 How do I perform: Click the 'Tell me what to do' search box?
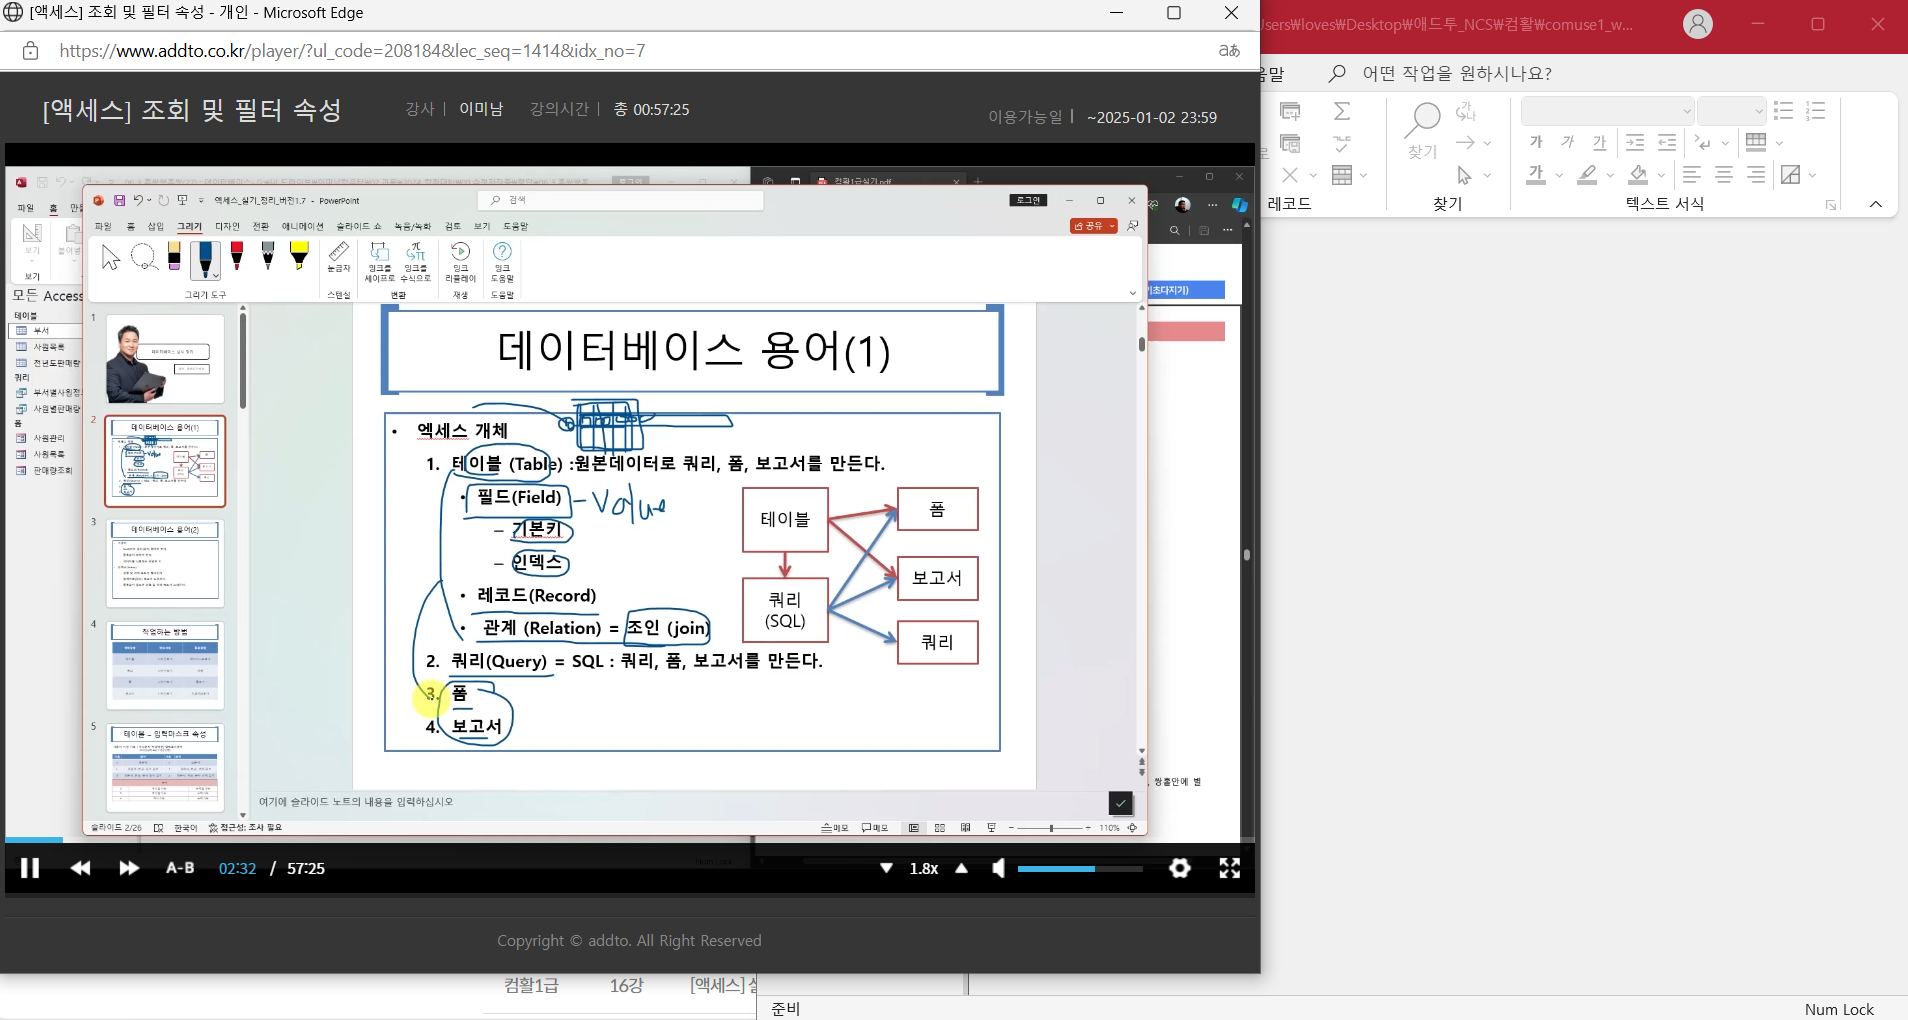tap(1457, 73)
